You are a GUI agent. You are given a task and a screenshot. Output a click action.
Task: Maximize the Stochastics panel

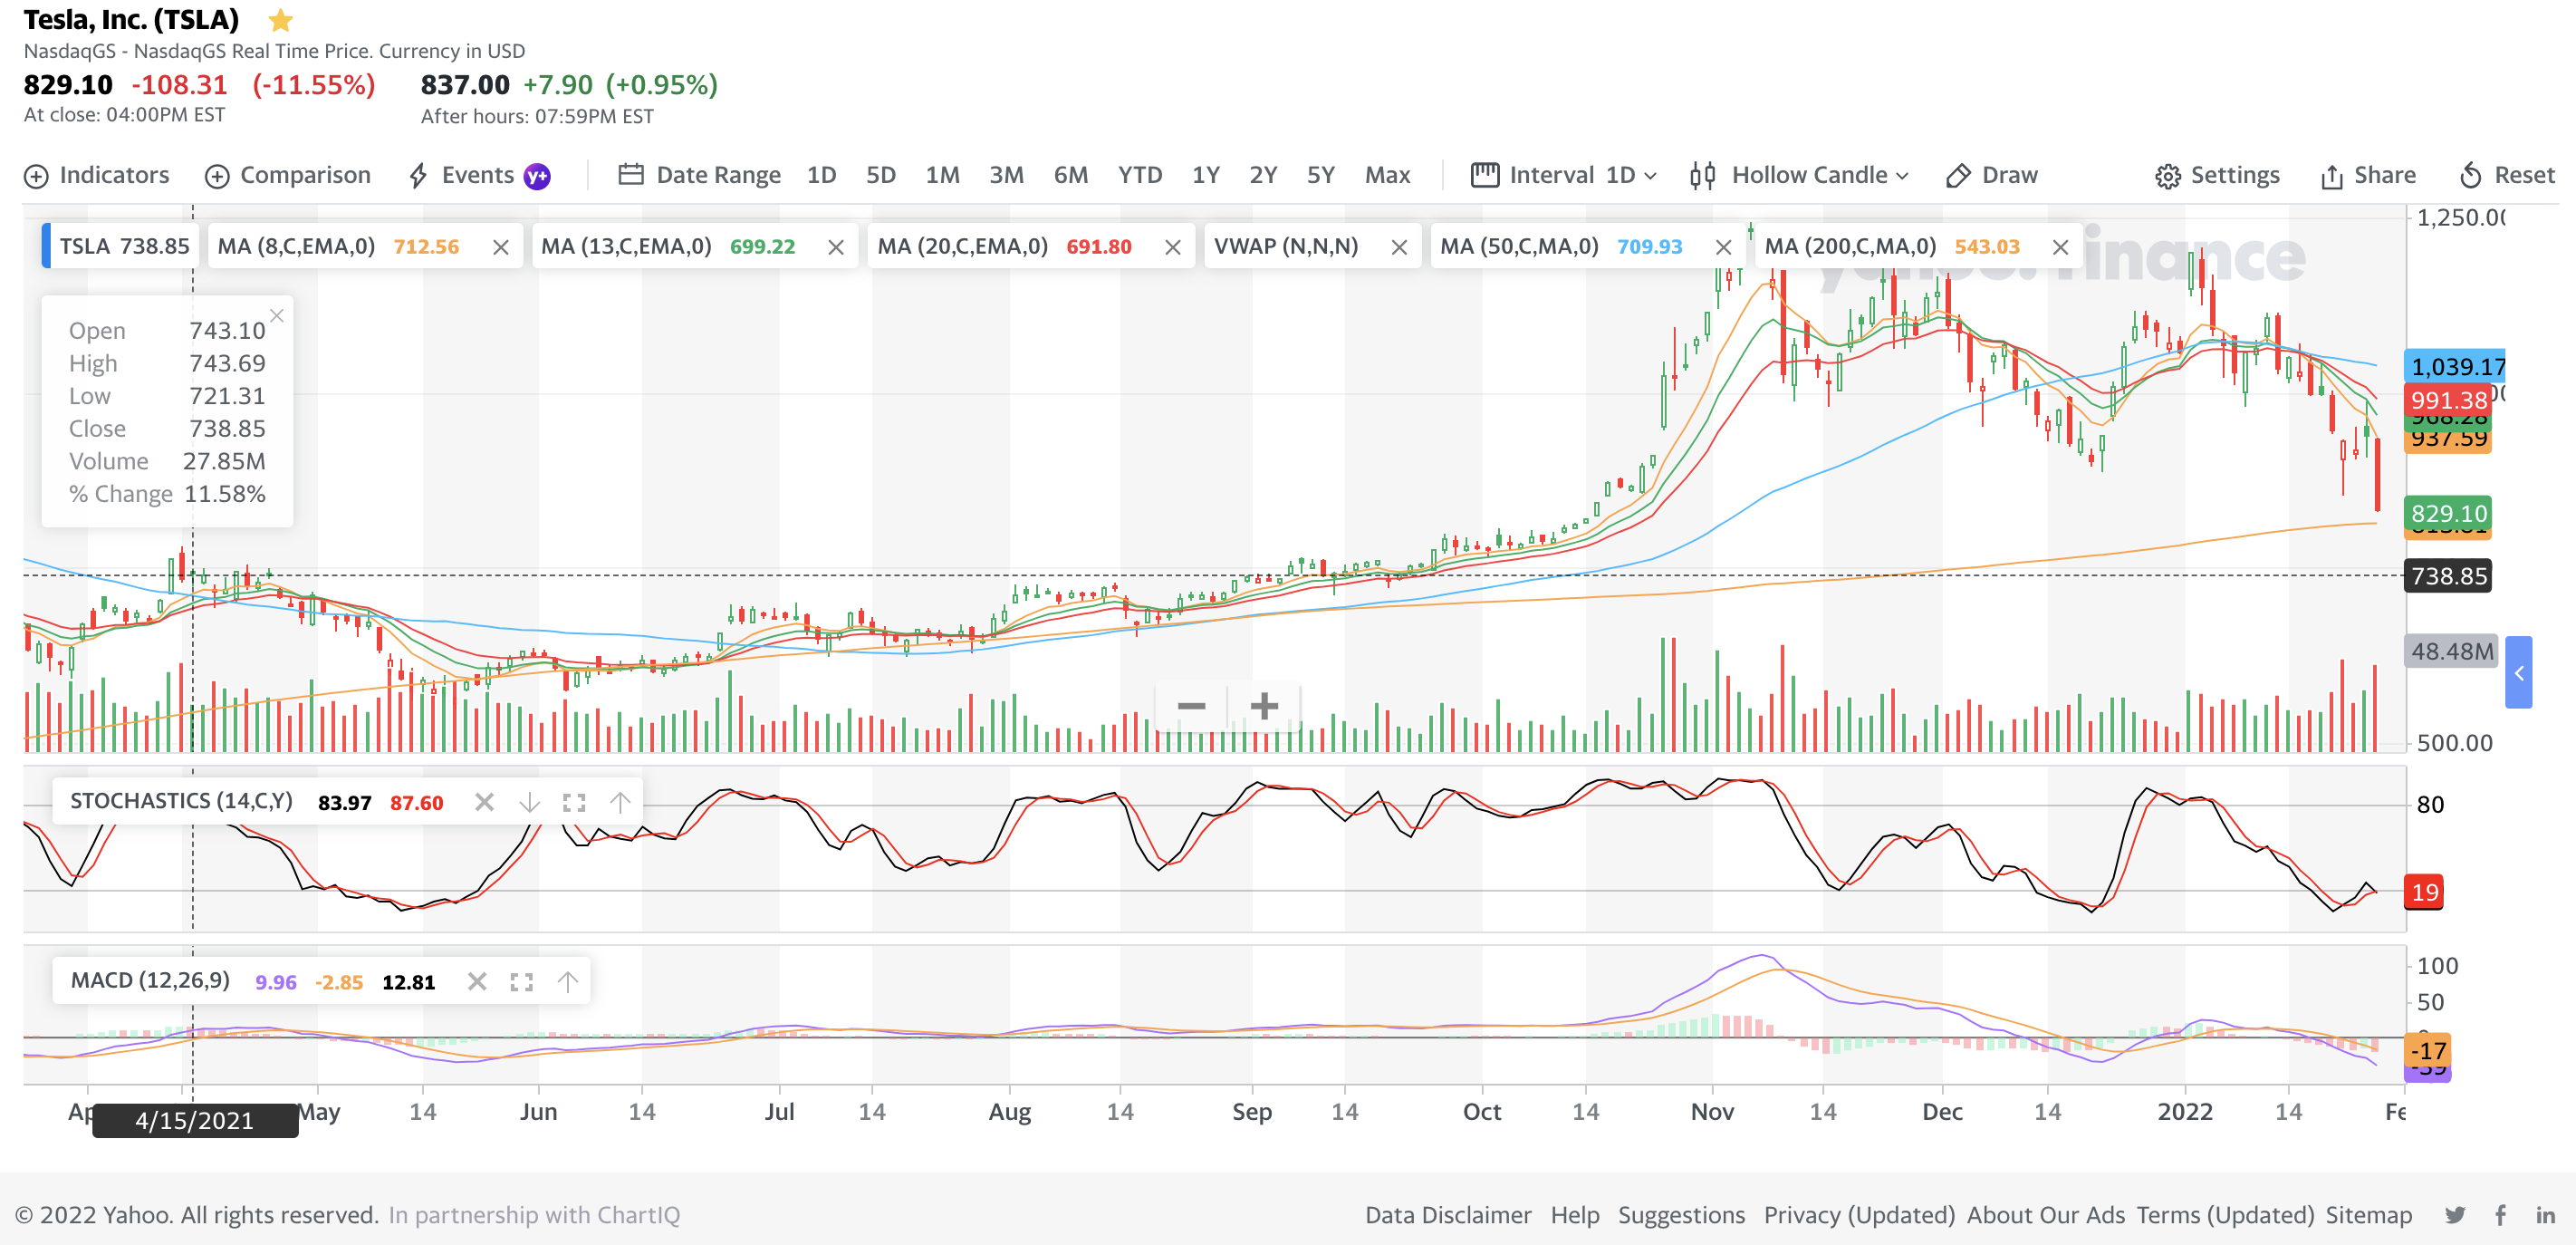(574, 802)
